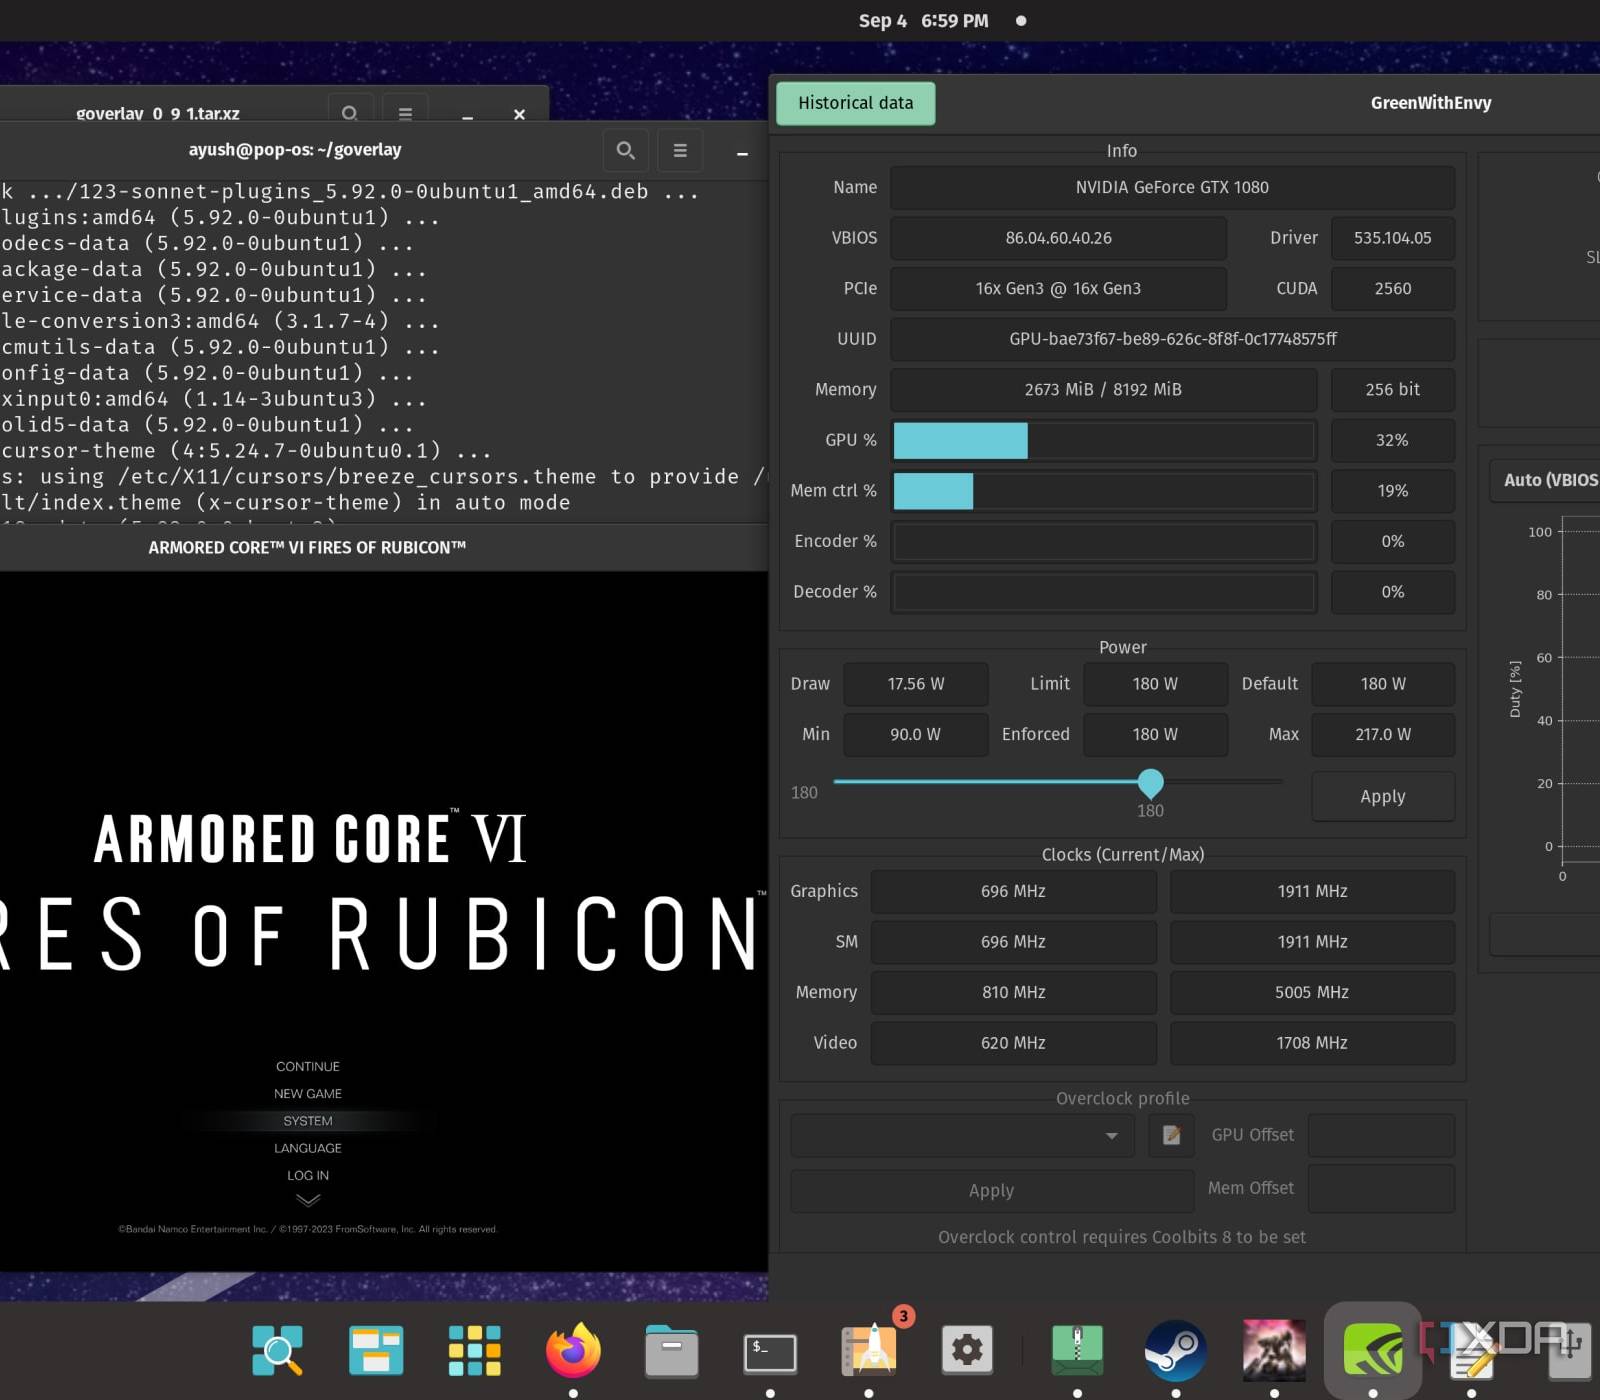Open Pop!_Shop with the notification badge
This screenshot has height=1400, width=1600.
pyautogui.click(x=870, y=1351)
